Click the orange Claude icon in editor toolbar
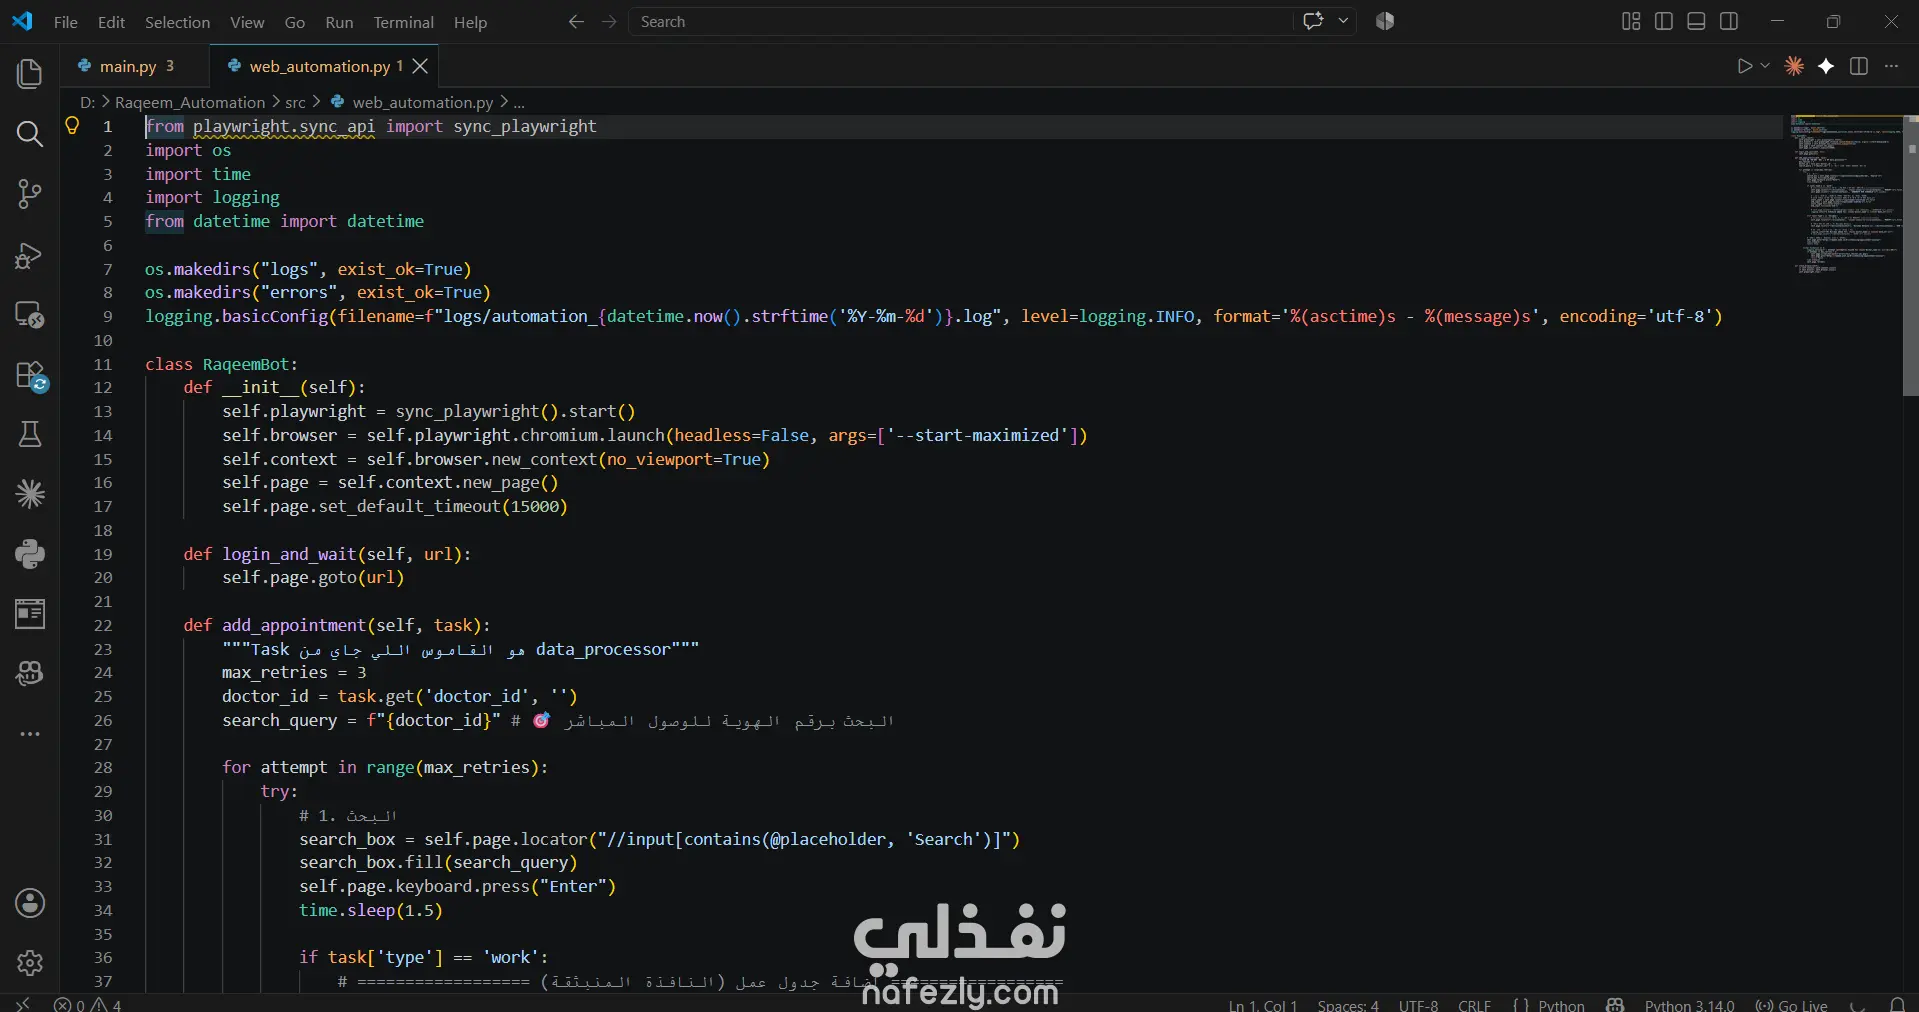The width and height of the screenshot is (1919, 1012). pos(1794,66)
